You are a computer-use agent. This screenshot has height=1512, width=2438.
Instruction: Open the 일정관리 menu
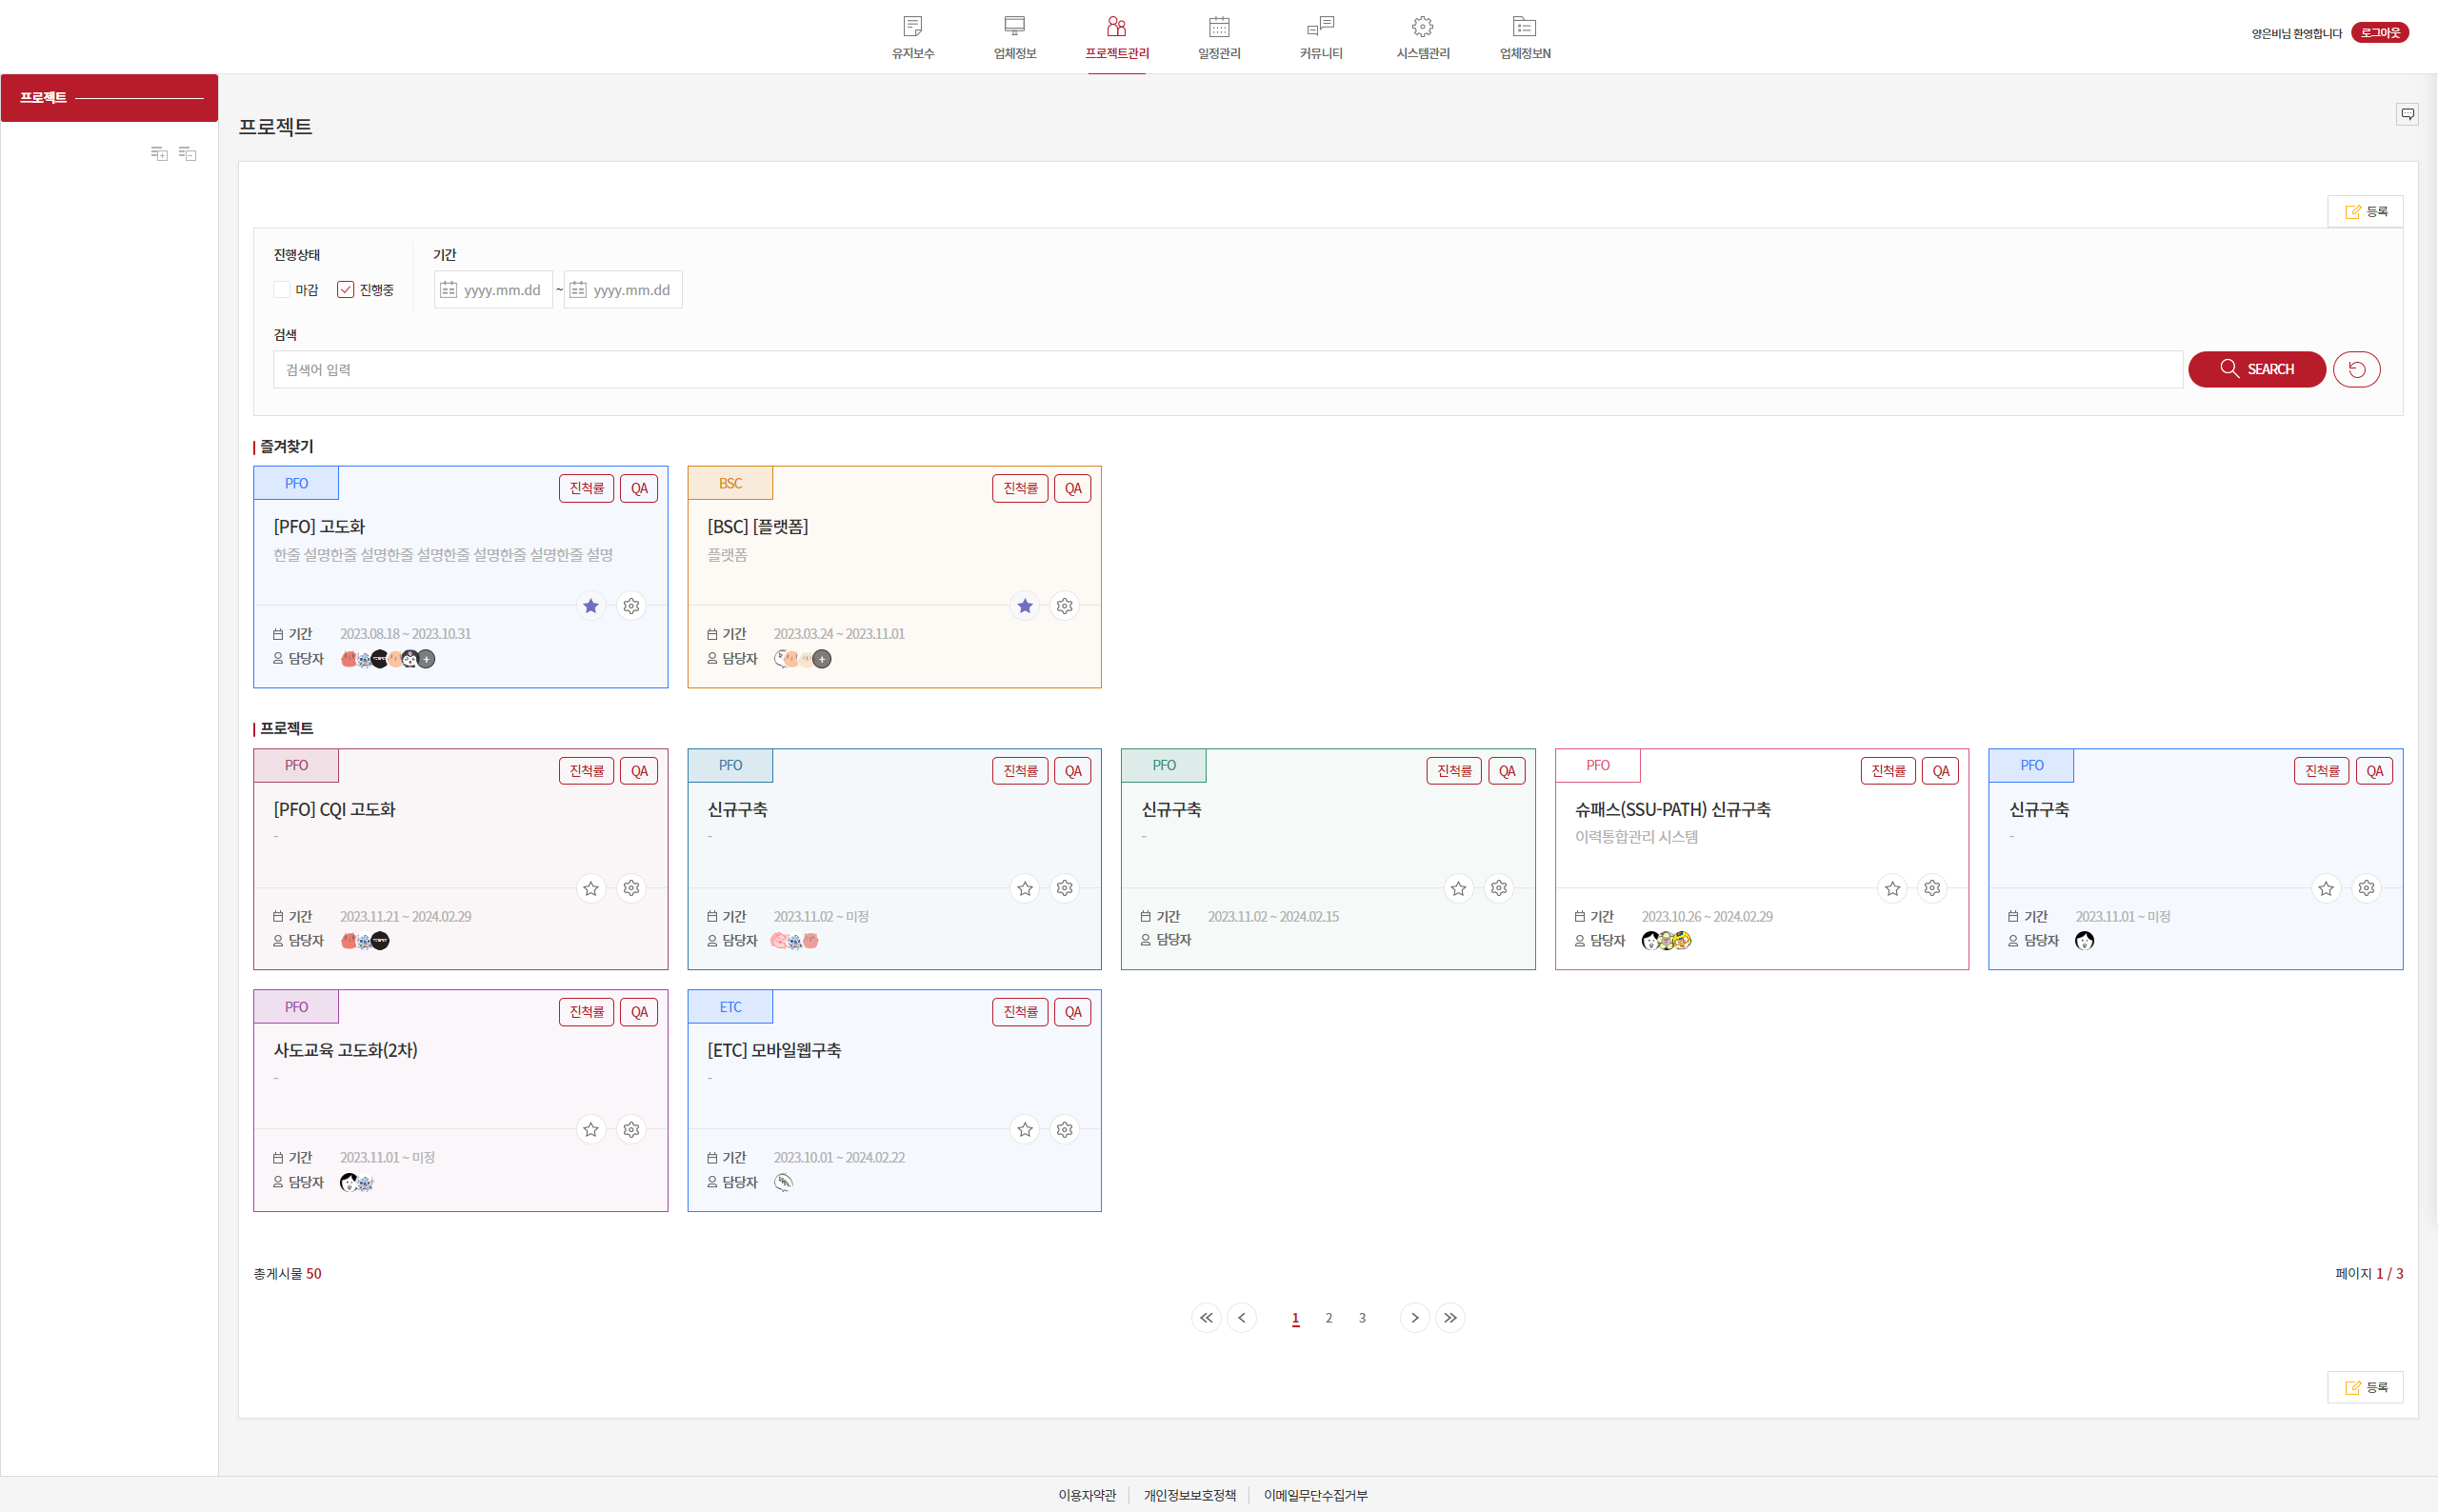tap(1218, 37)
